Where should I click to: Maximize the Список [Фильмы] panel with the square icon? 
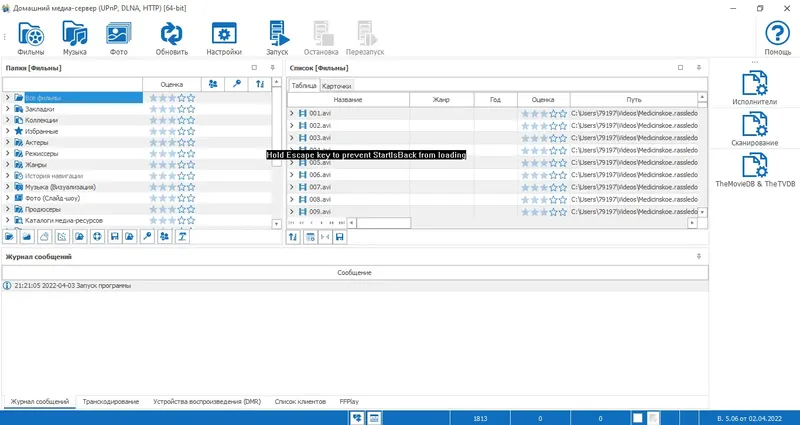680,67
